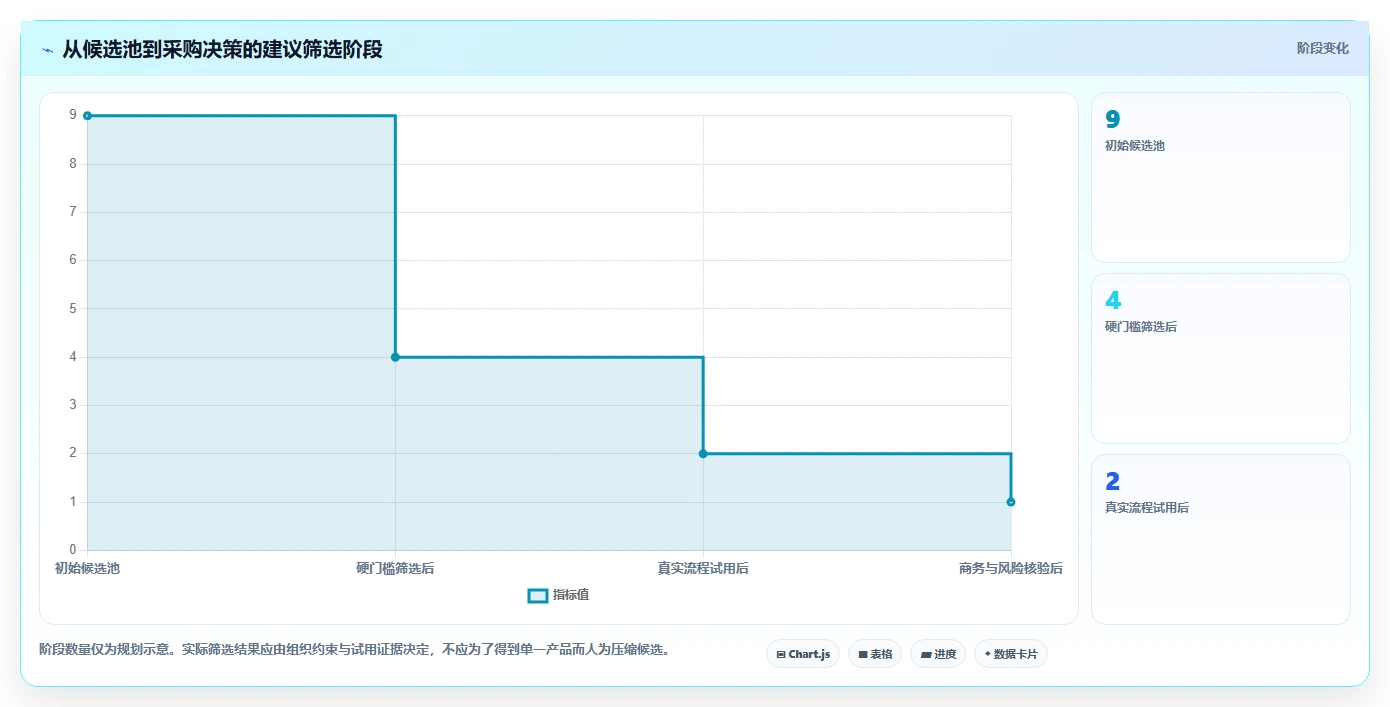
Task: Open the 初始候选池 stat card
Action: pyautogui.click(x=1221, y=178)
